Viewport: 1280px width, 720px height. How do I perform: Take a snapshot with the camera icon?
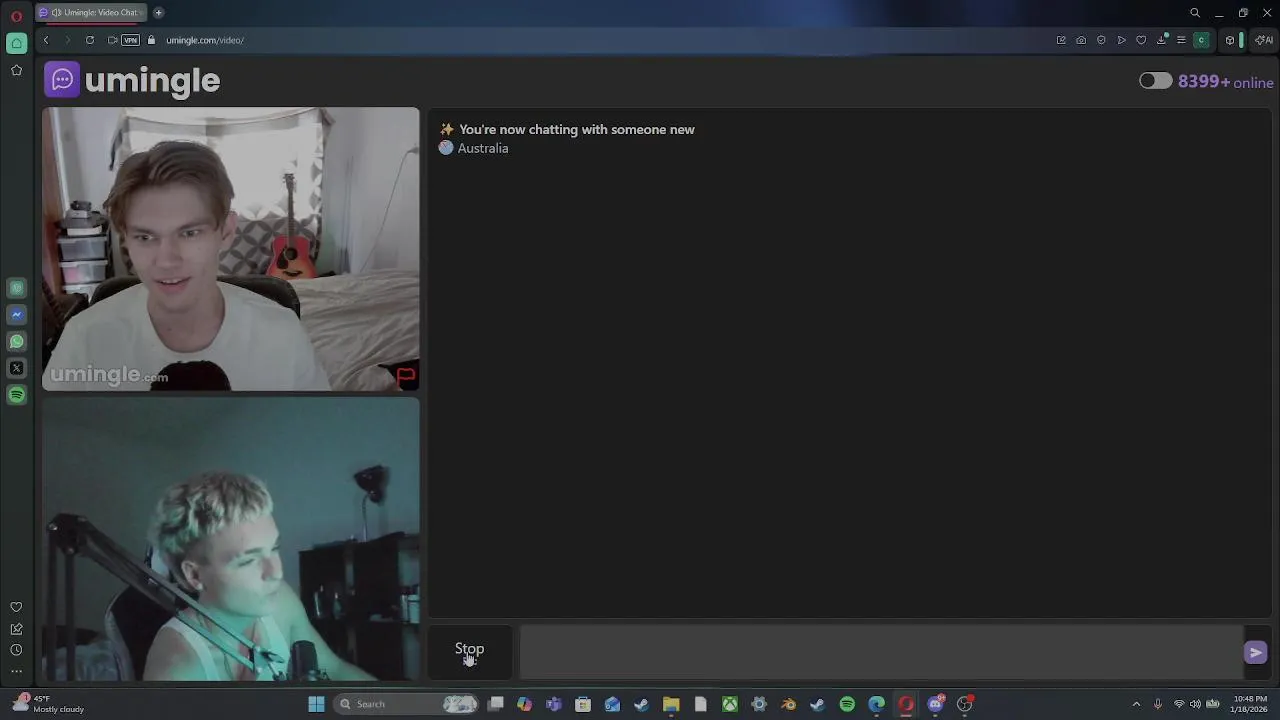pyautogui.click(x=1081, y=40)
